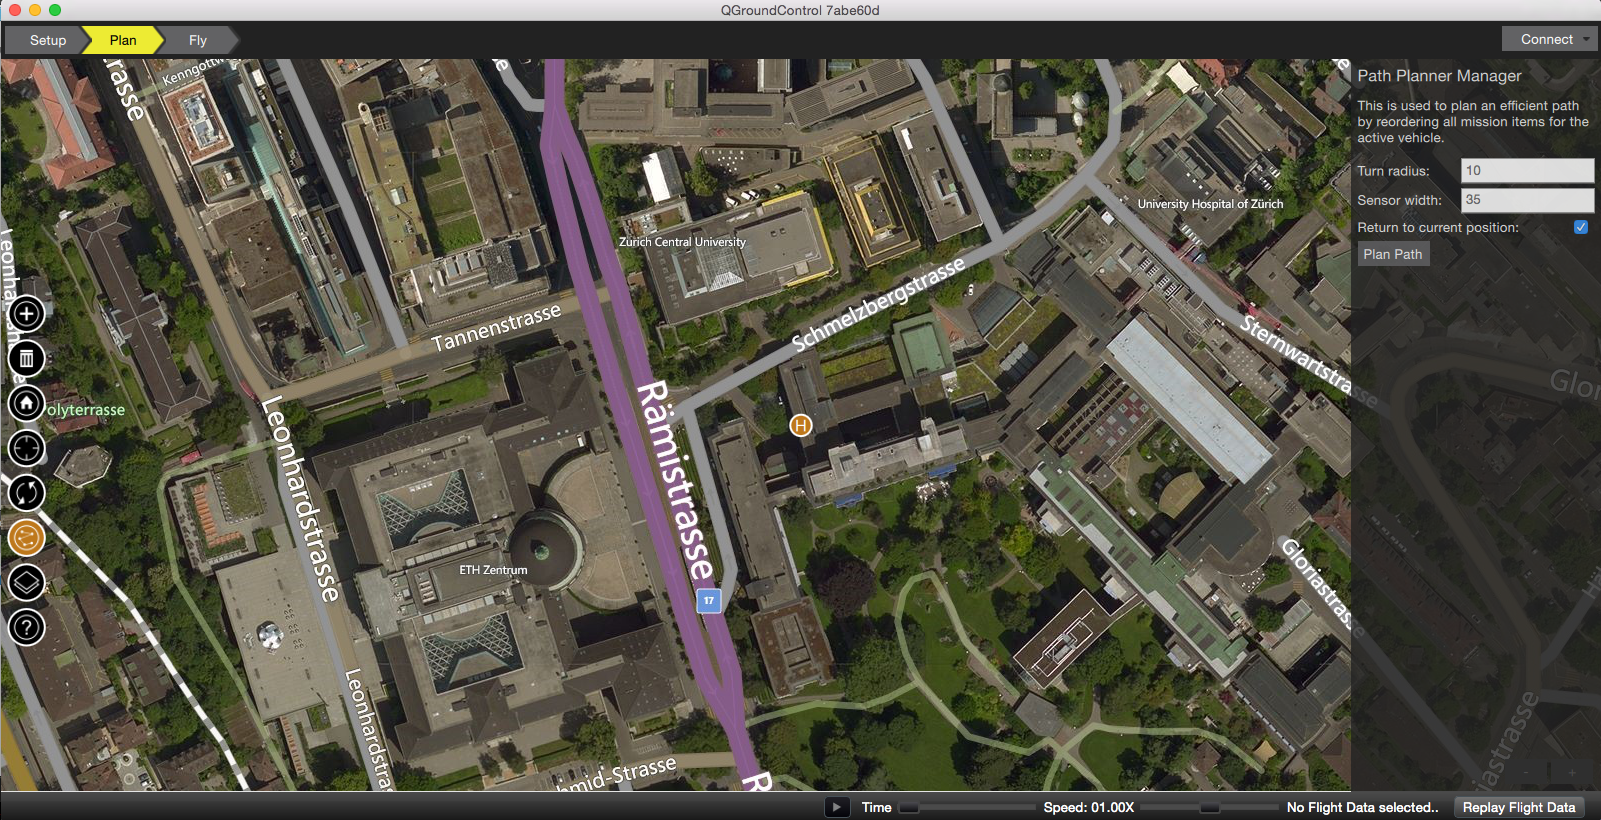Click the Tannenstrasse street label

click(x=496, y=327)
